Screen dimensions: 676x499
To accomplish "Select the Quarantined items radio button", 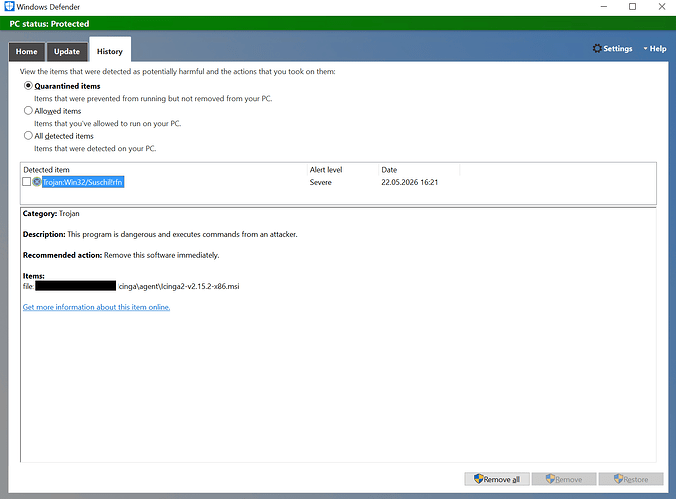I will (28, 86).
